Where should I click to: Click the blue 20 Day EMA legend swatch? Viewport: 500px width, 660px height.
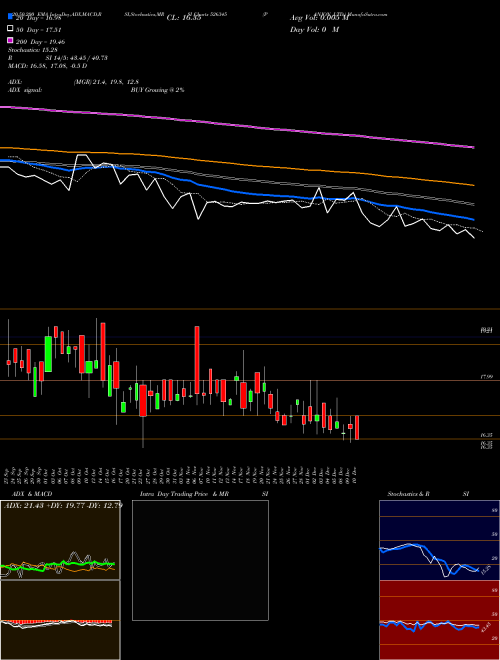click(x=11, y=17)
